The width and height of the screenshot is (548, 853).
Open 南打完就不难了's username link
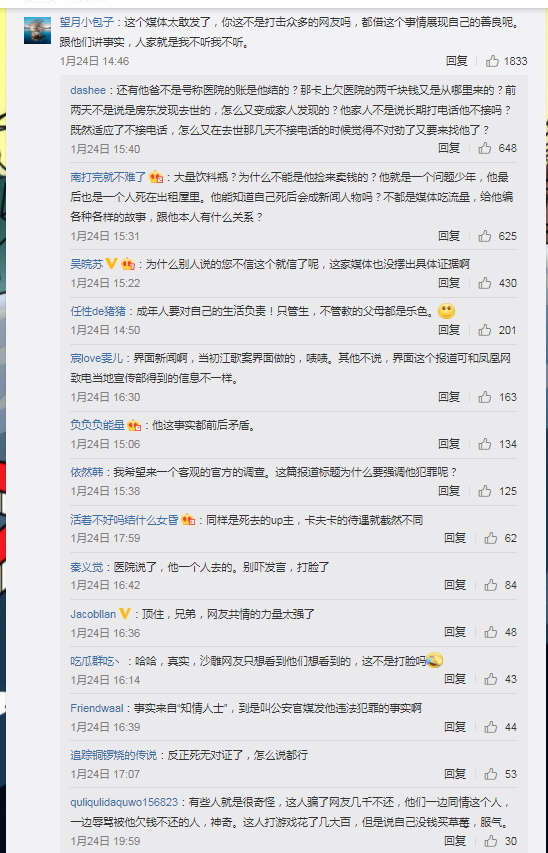click(x=108, y=177)
